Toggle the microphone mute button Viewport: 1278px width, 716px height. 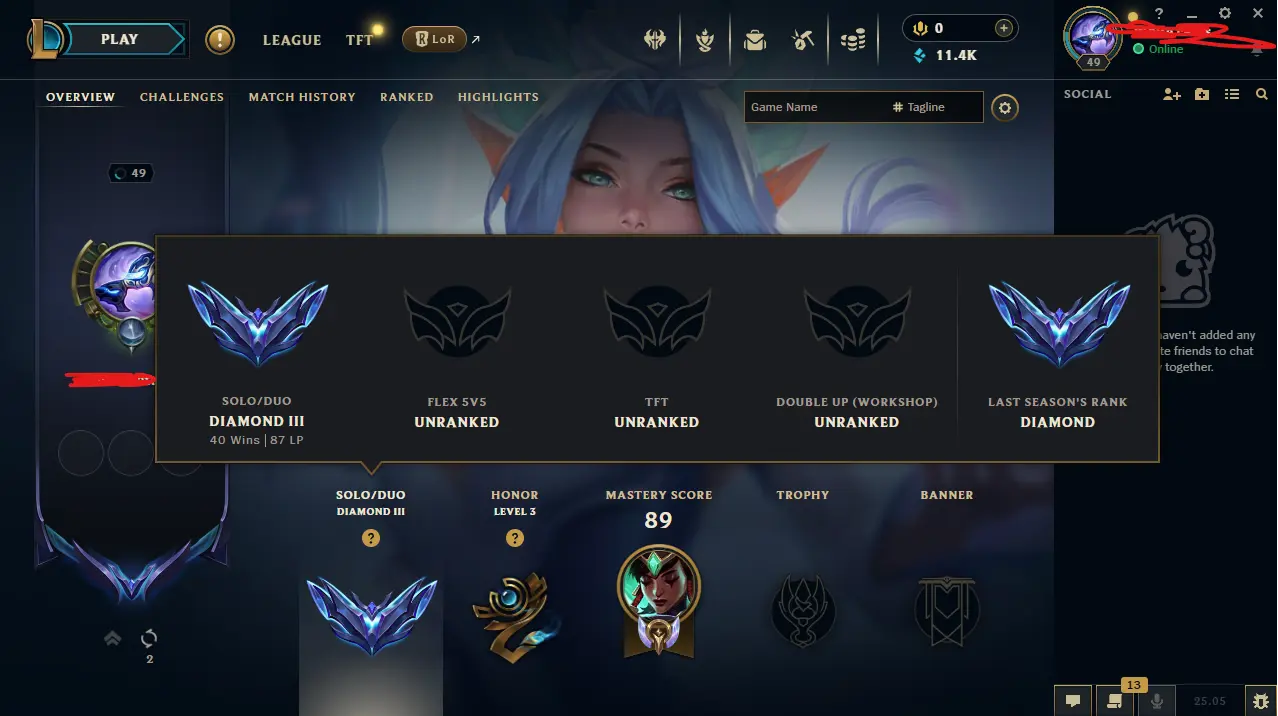1157,701
